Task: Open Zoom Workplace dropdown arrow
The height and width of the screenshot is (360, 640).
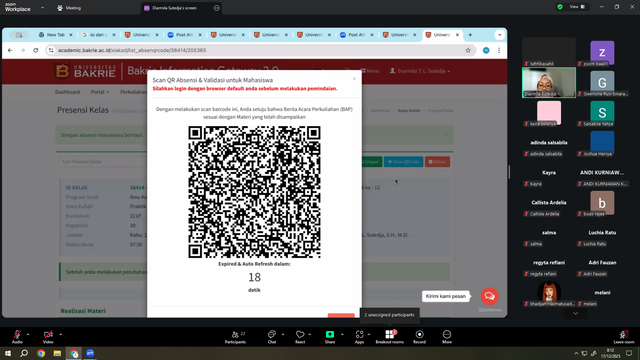Action: [42, 7]
